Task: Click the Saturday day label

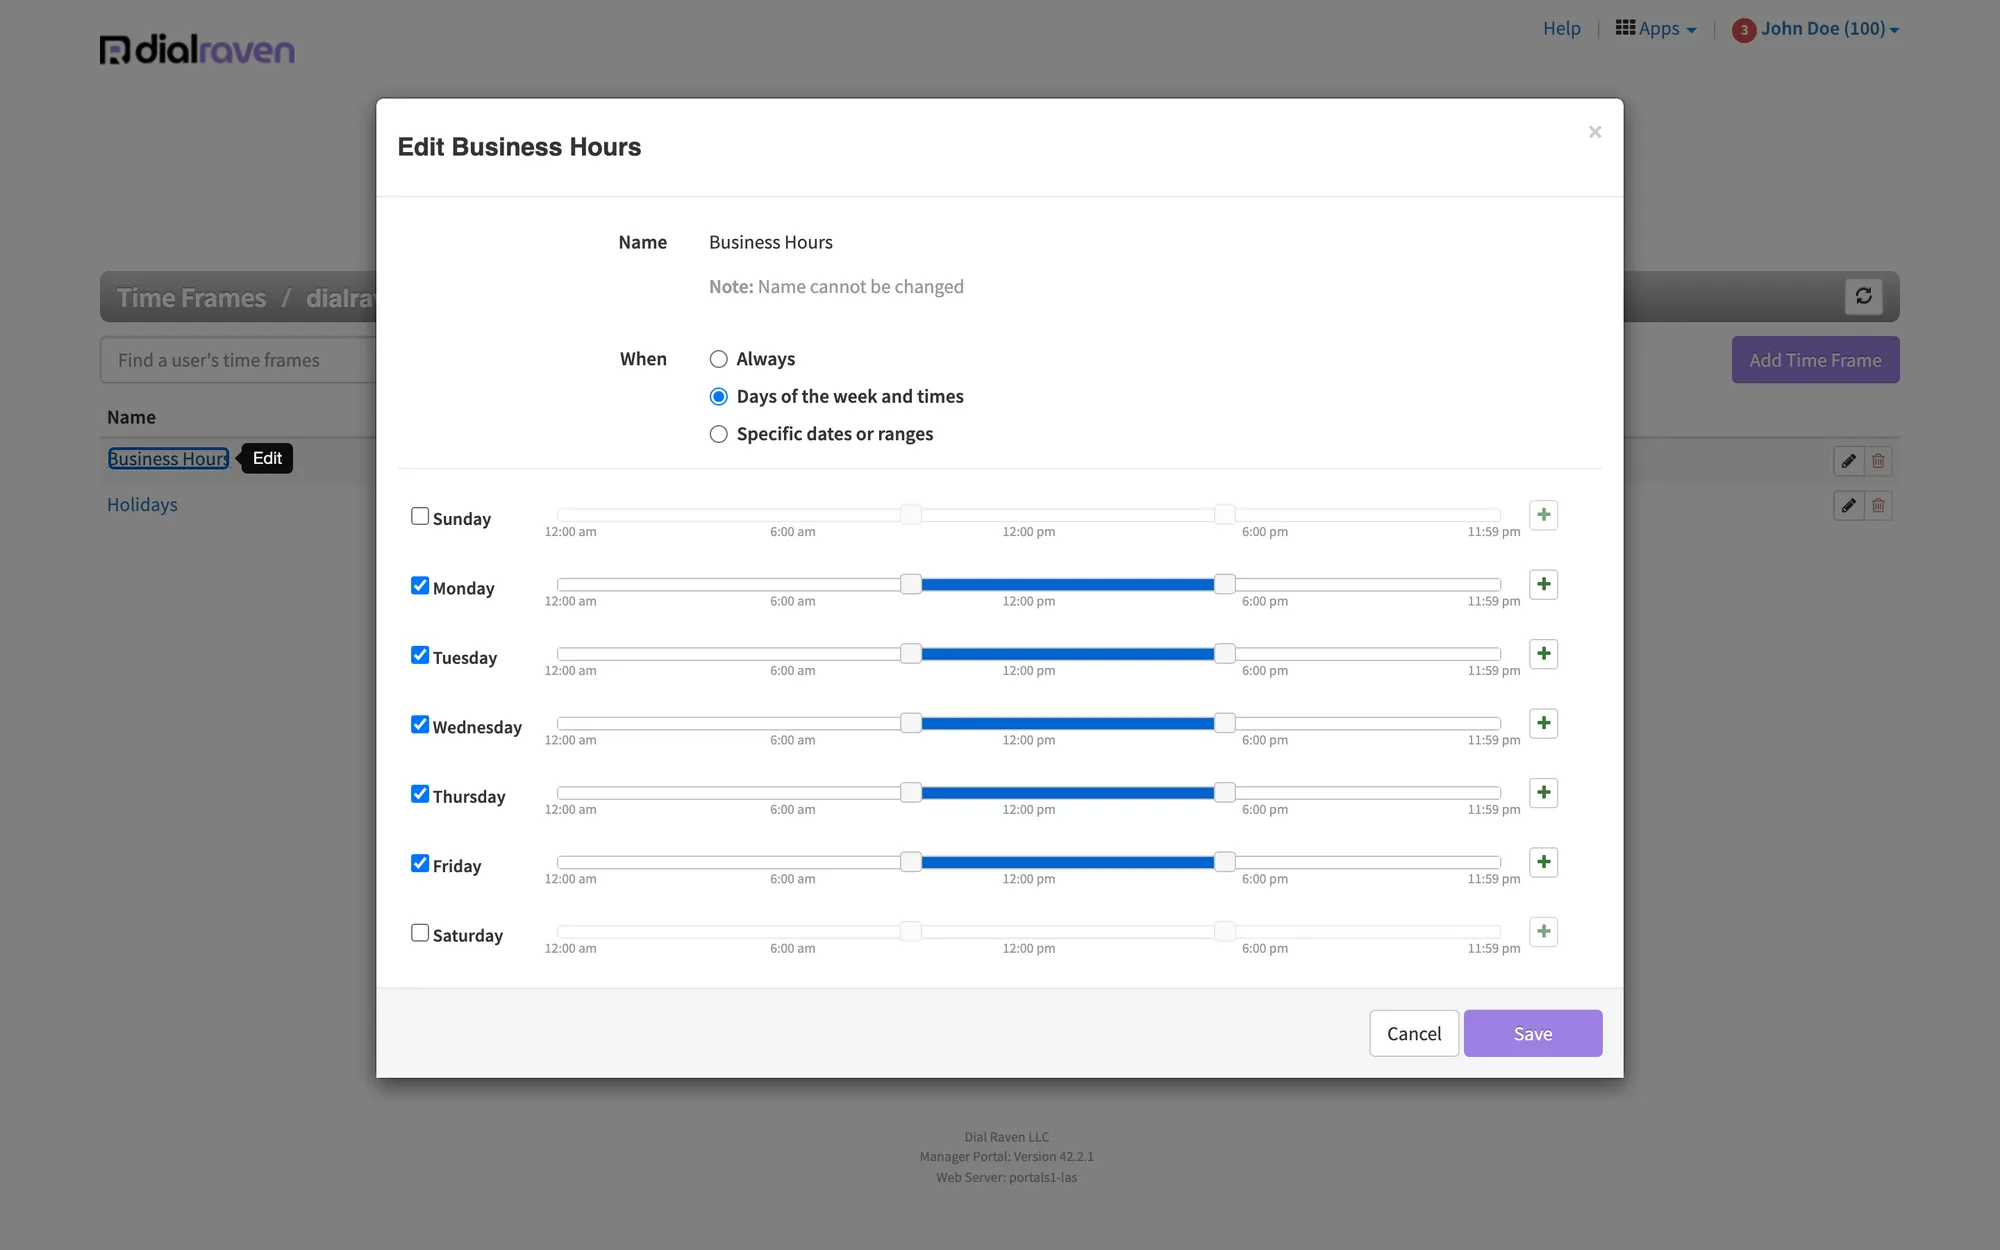Action: [x=467, y=936]
